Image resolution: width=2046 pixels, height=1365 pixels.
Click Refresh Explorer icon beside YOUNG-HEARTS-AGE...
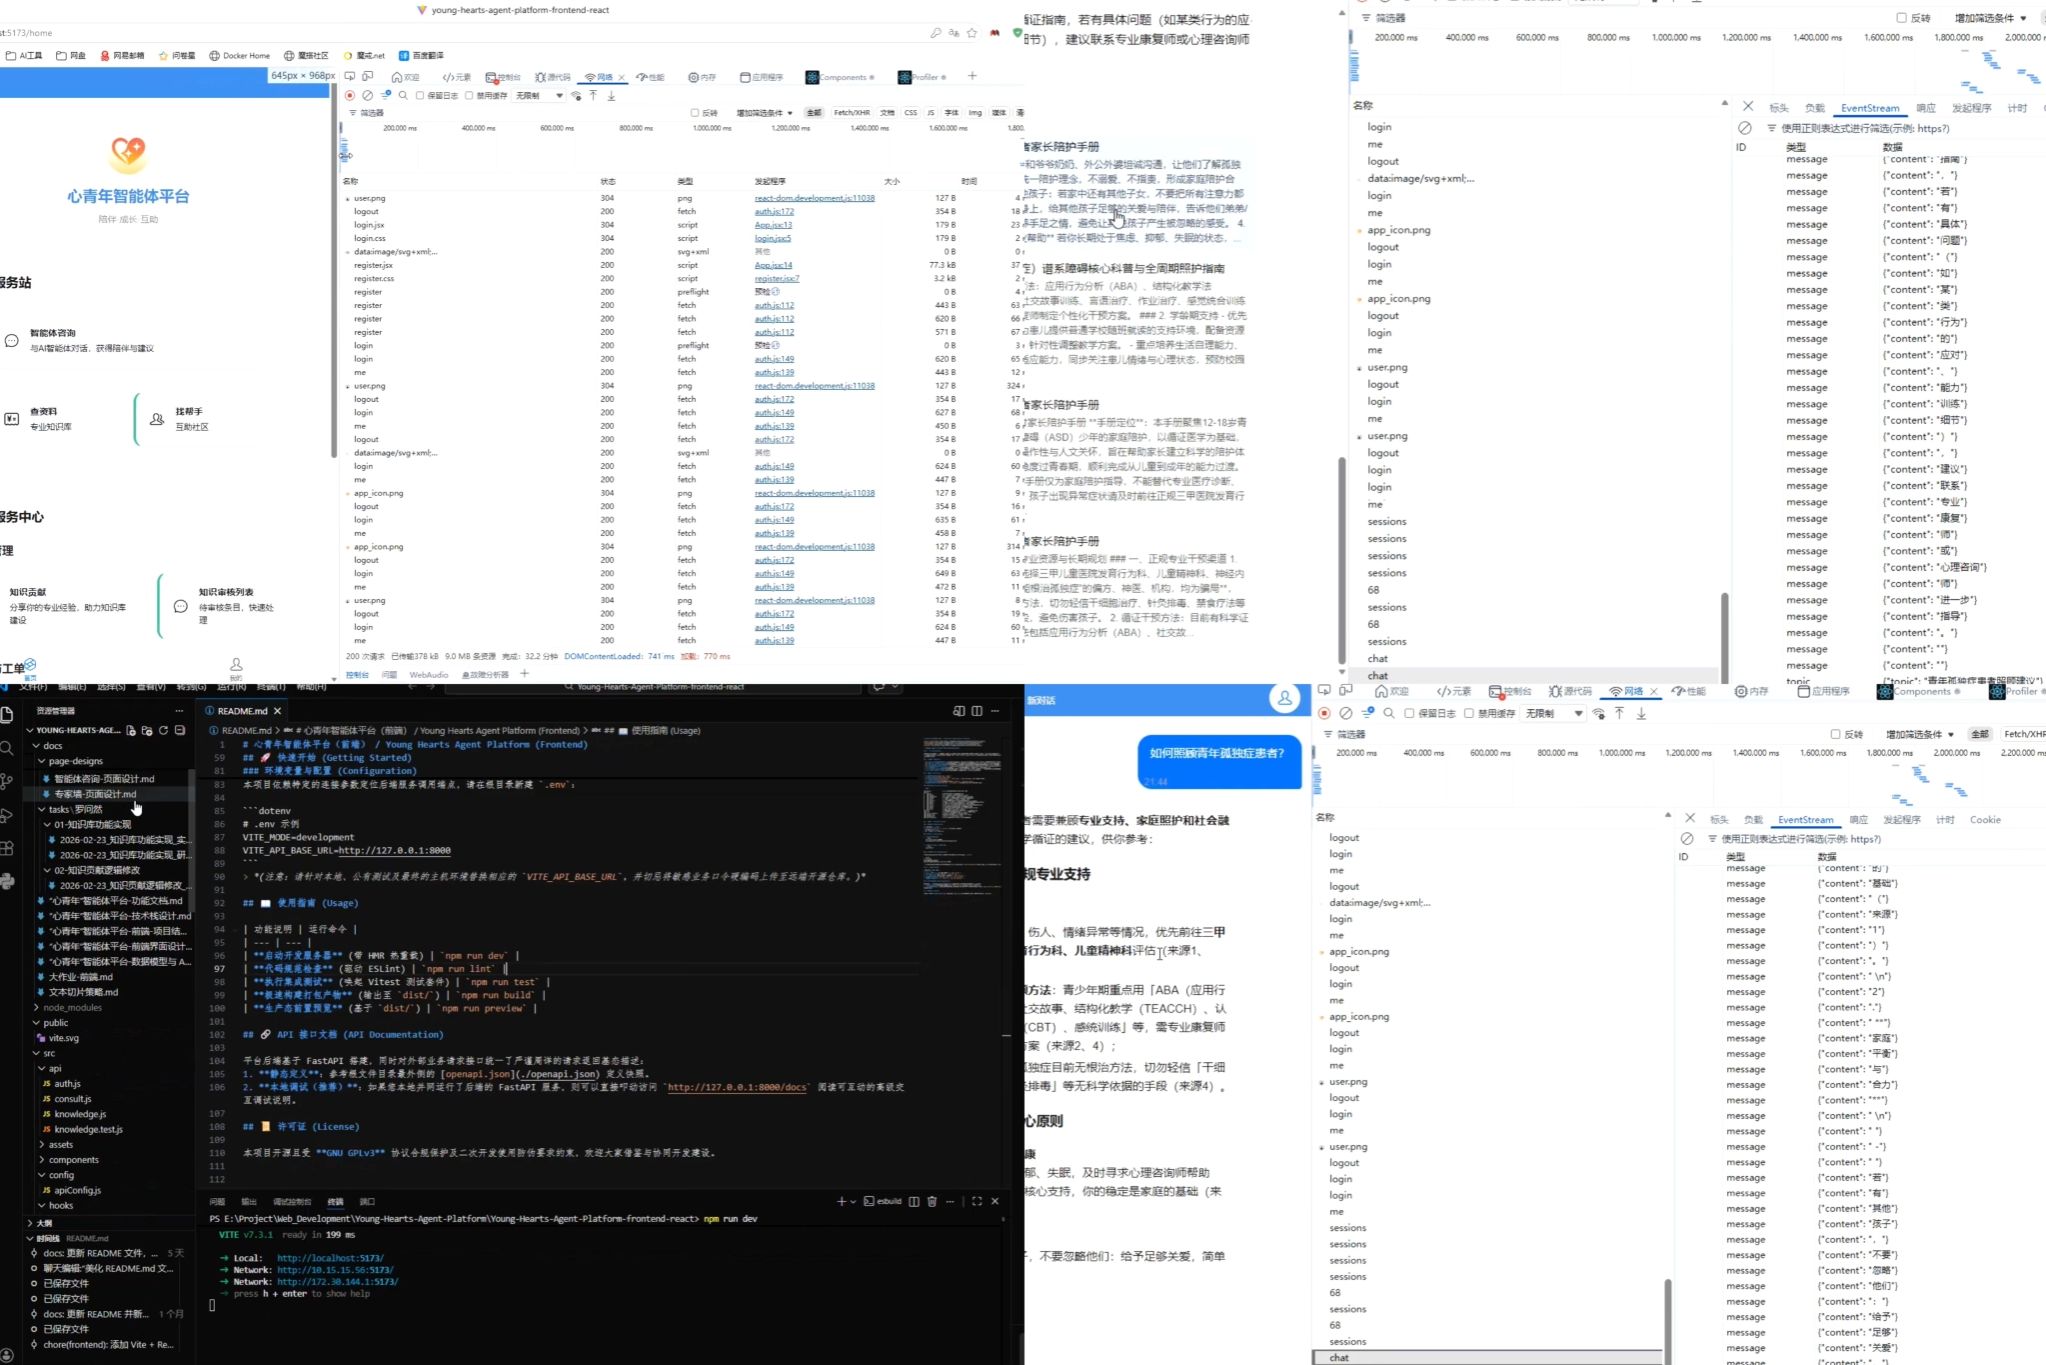pyautogui.click(x=163, y=730)
